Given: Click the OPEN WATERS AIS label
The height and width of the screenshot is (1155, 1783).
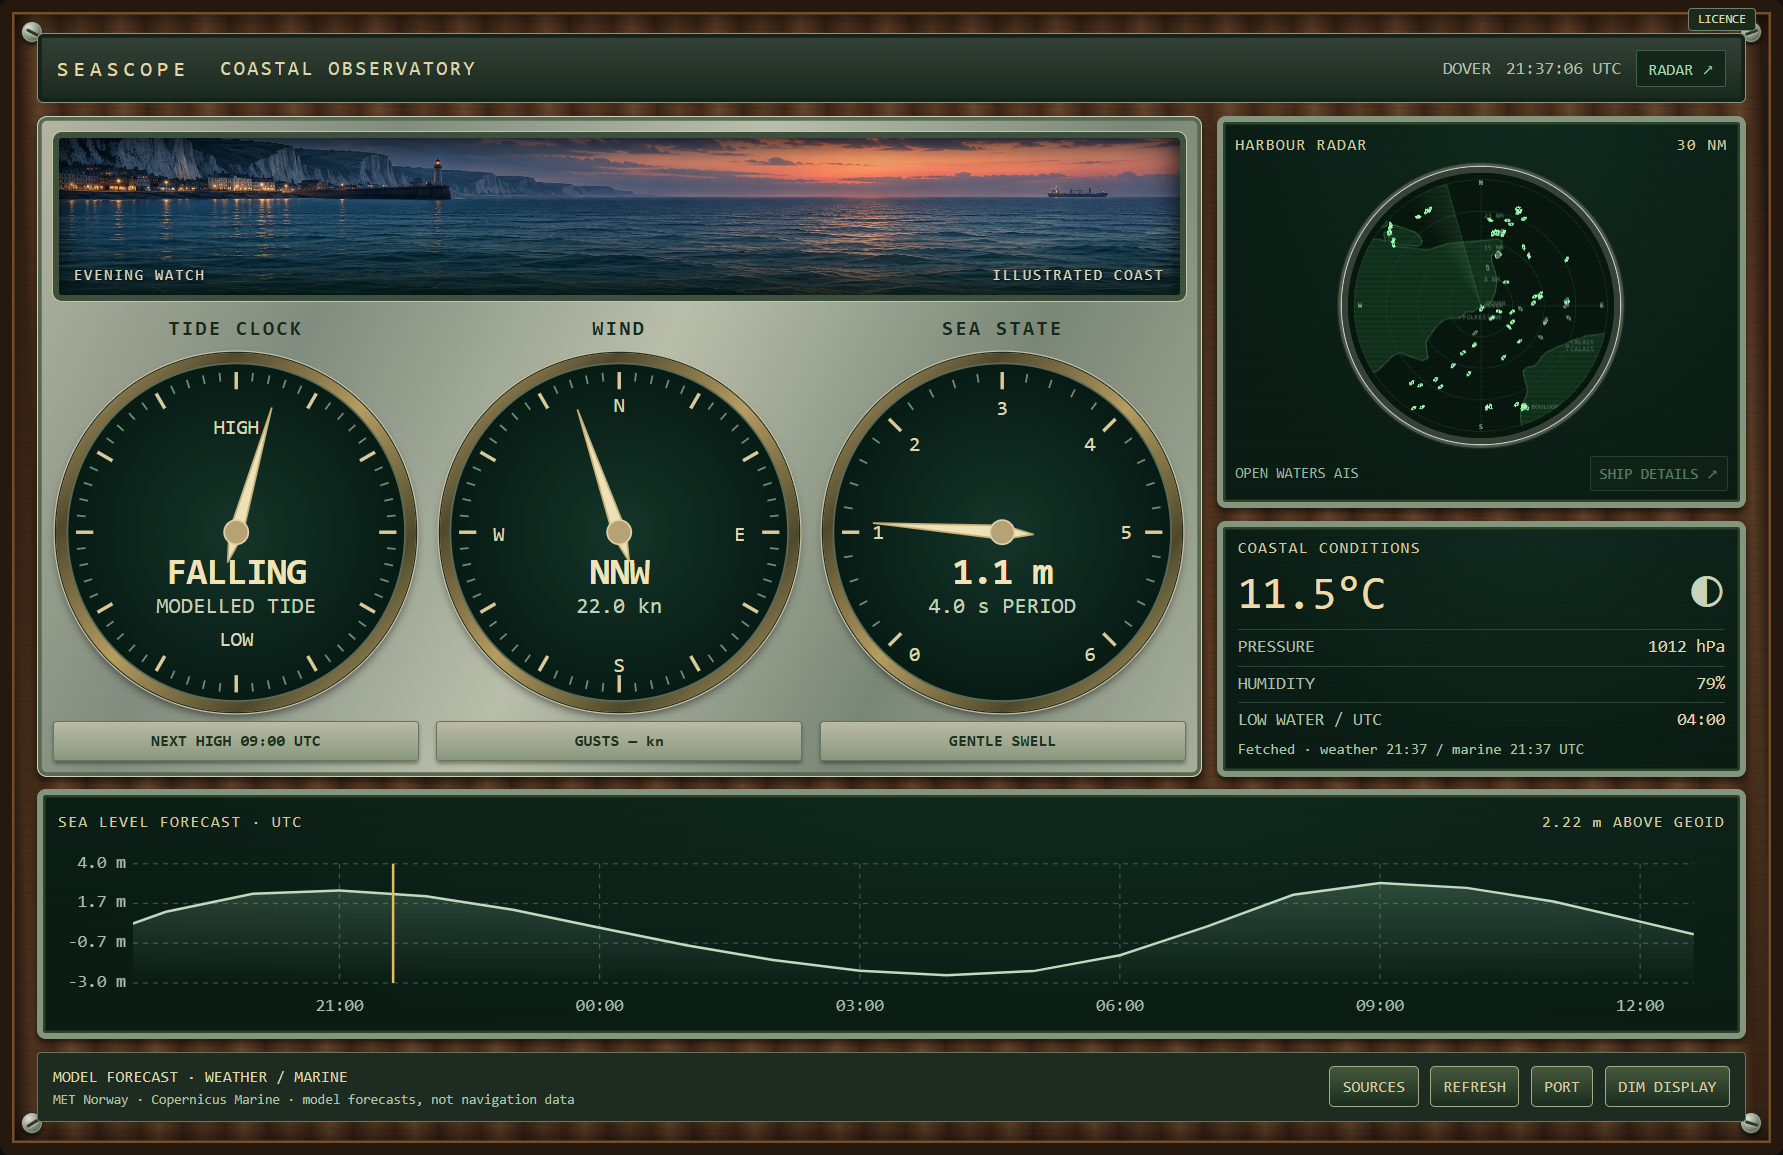Looking at the screenshot, I should point(1296,473).
